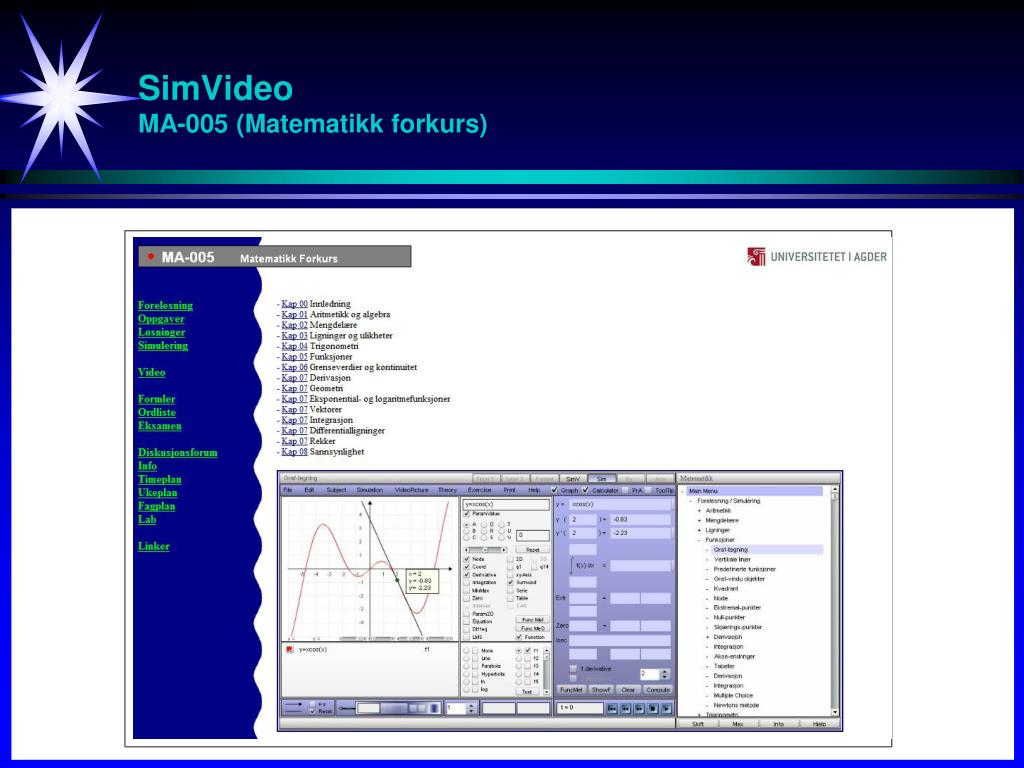
Task: Toggle the ParamValue checkbox
Action: coord(467,513)
